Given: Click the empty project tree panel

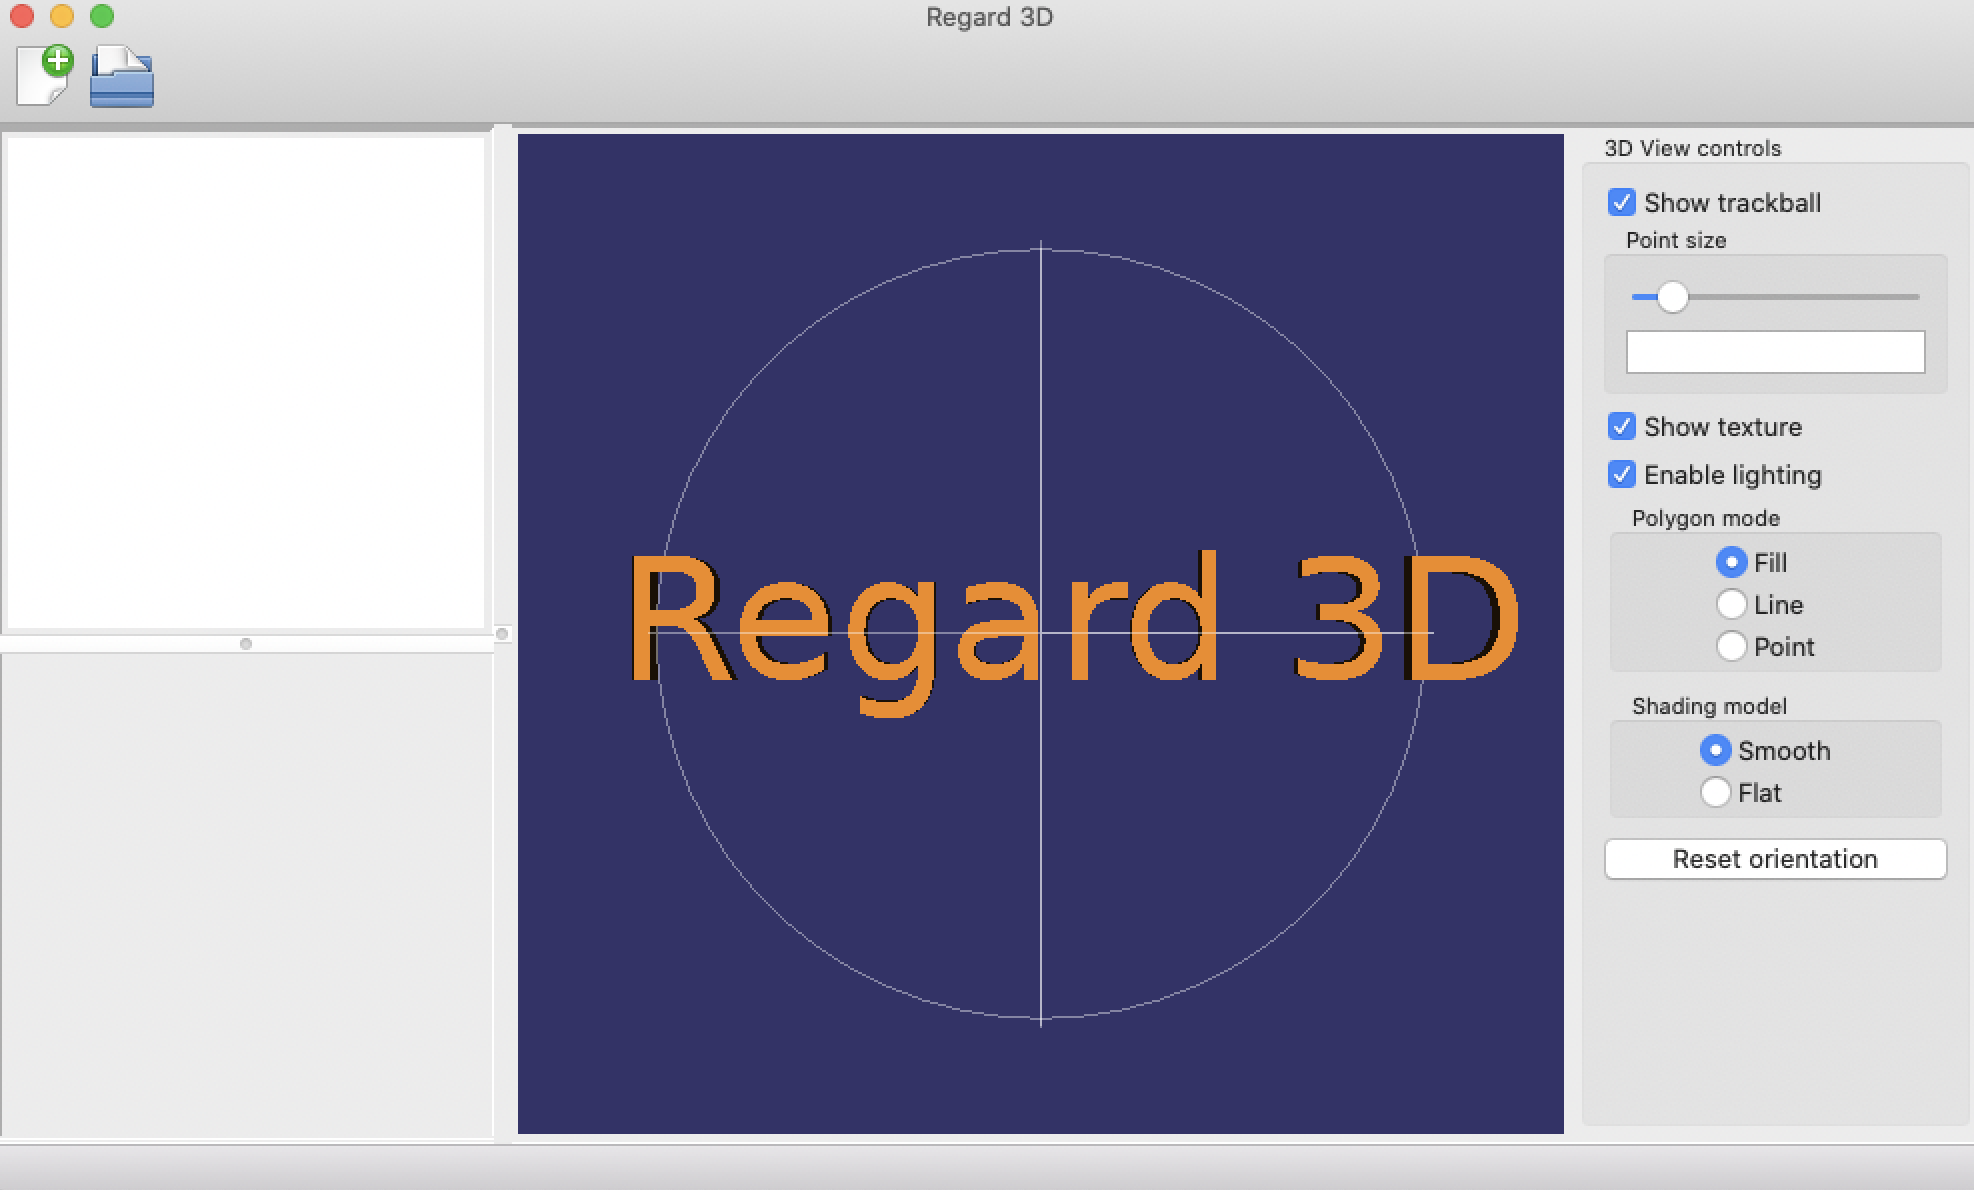Looking at the screenshot, I should point(246,383).
